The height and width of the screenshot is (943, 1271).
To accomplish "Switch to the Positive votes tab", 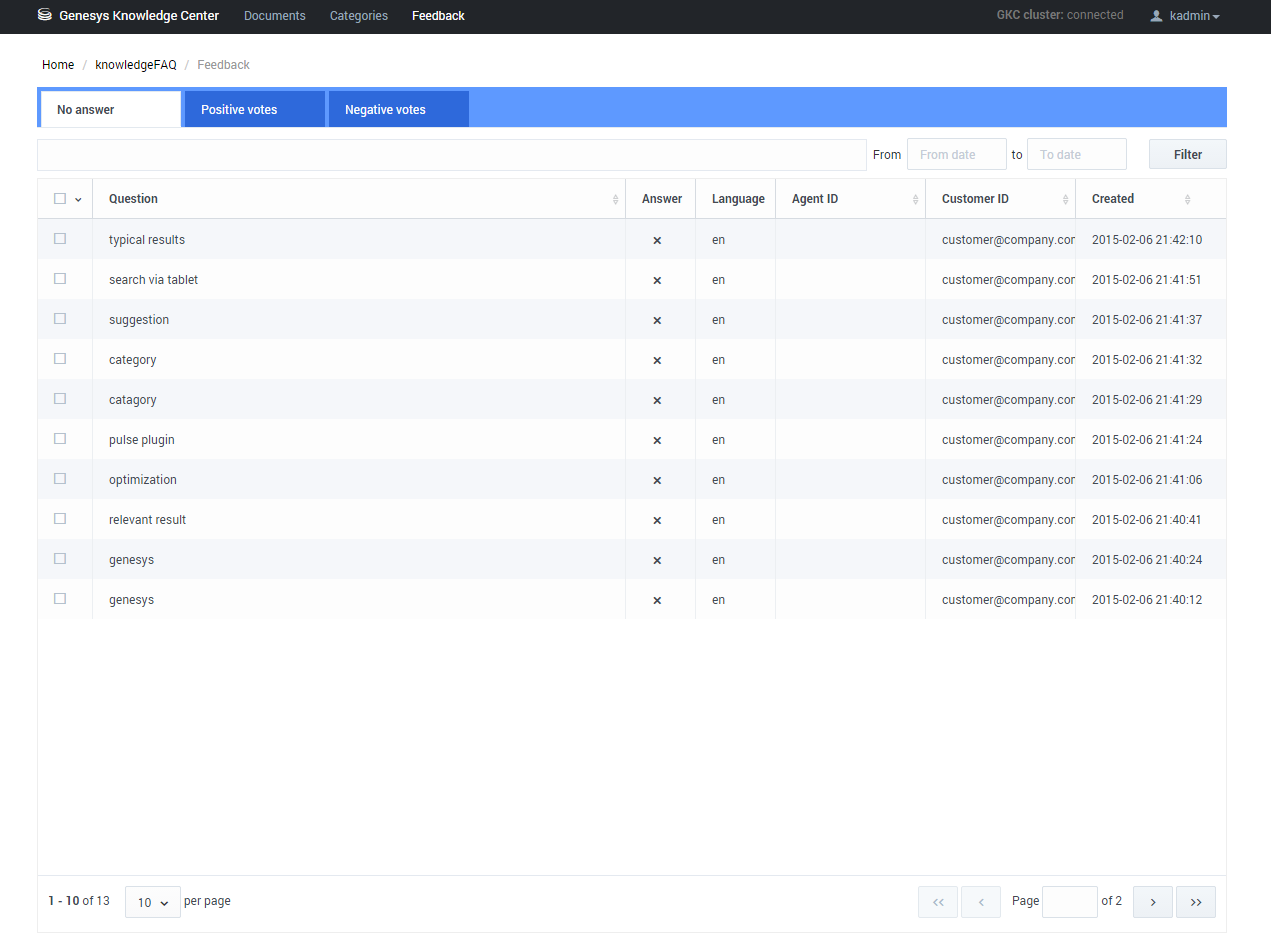I will coord(254,110).
